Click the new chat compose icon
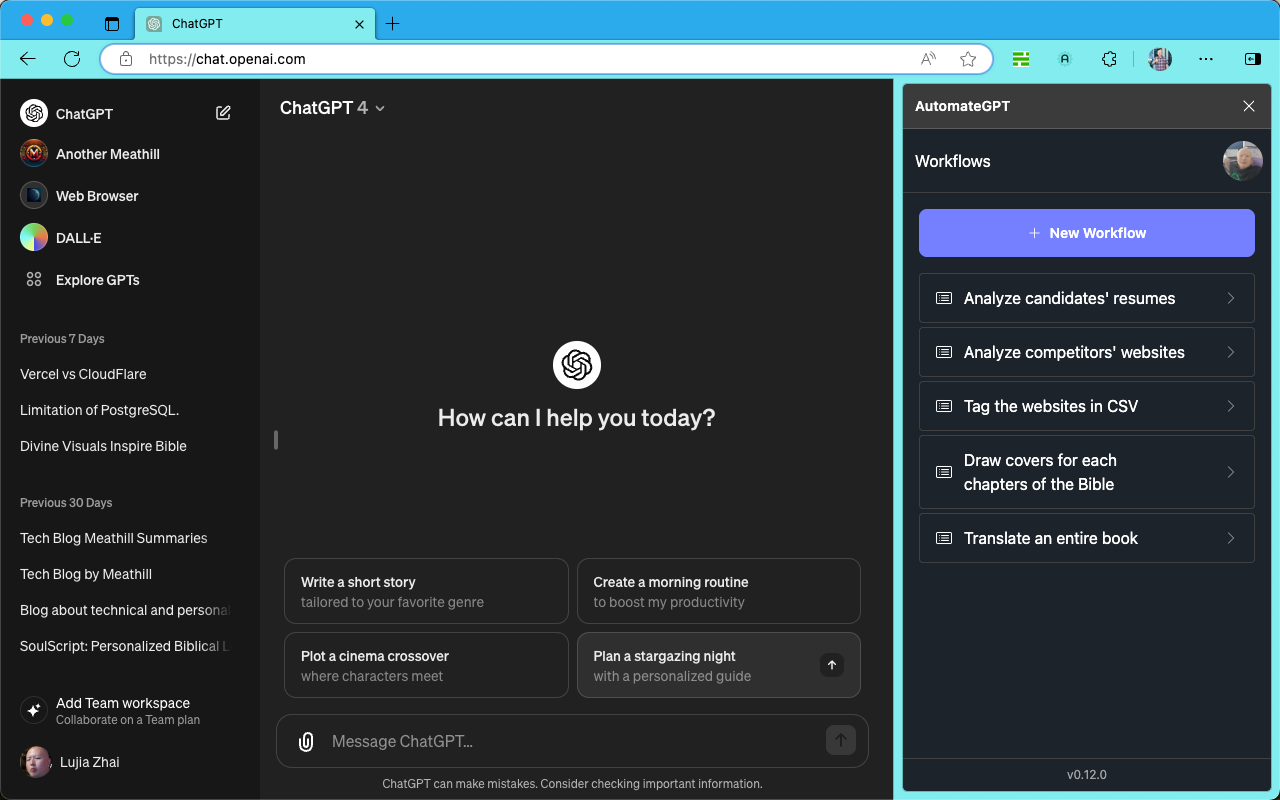This screenshot has width=1280, height=800. (x=223, y=113)
